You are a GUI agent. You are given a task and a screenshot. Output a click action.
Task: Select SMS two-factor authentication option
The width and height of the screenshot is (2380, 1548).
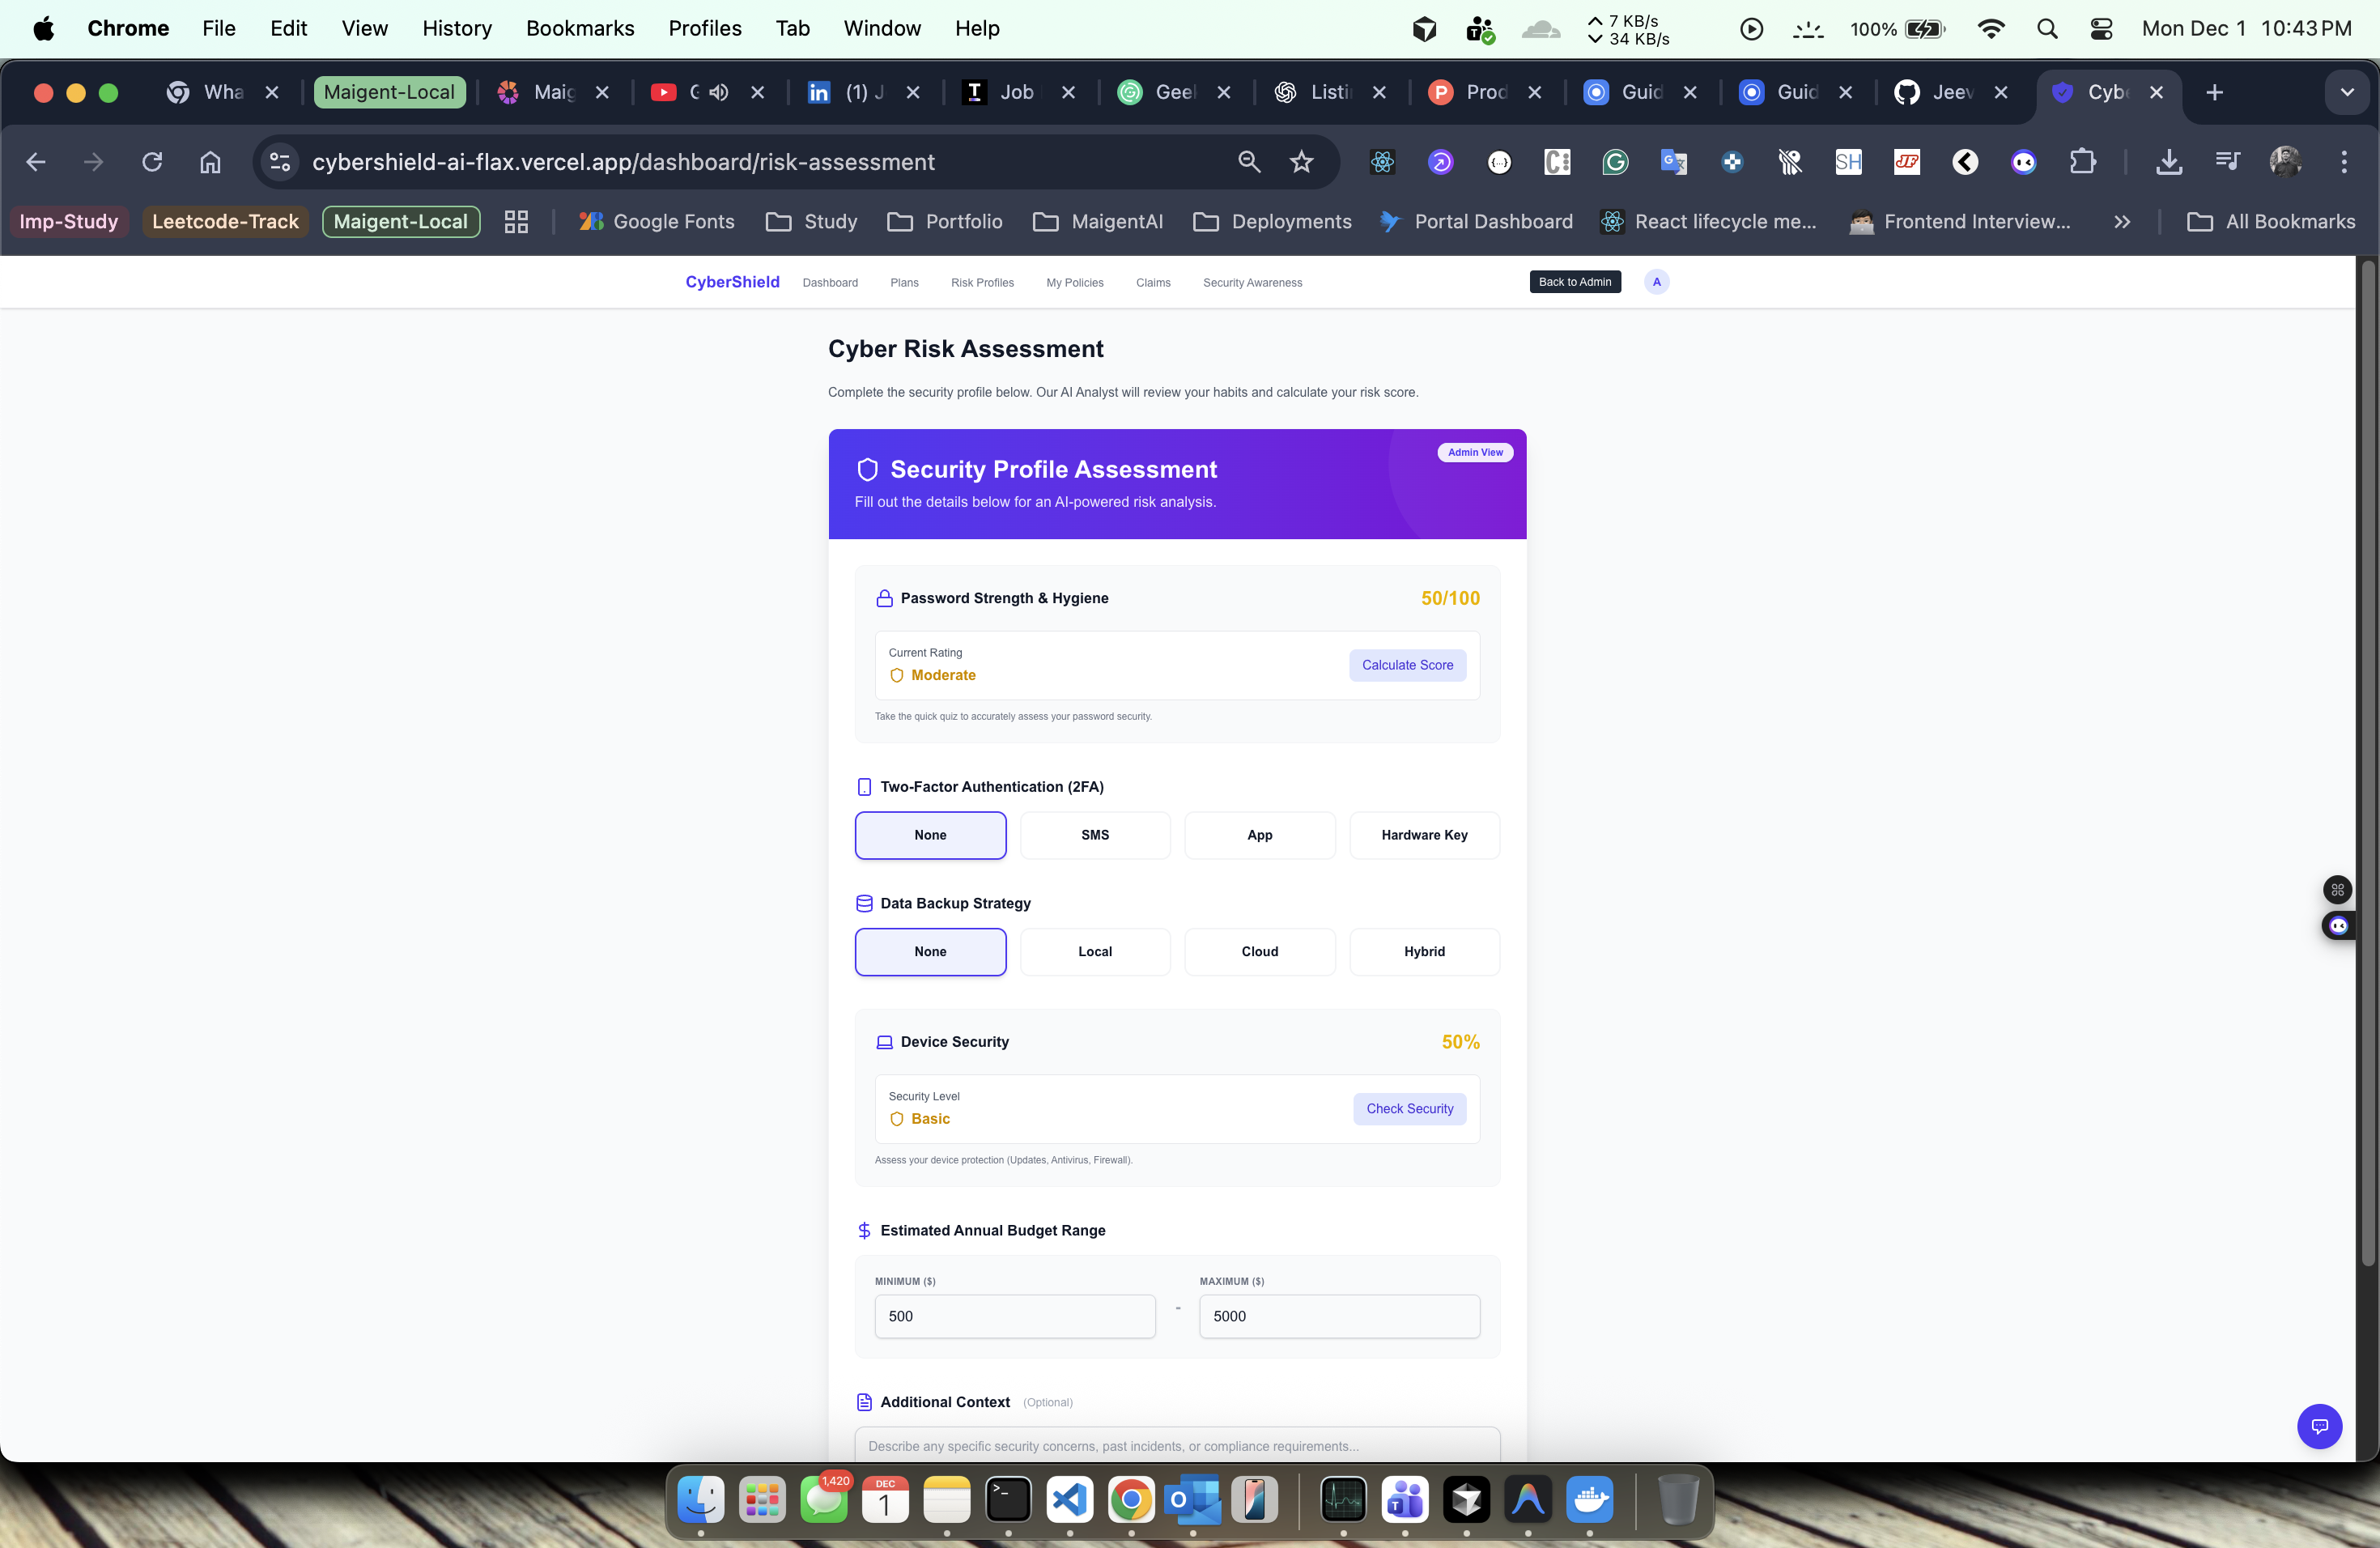tap(1094, 835)
